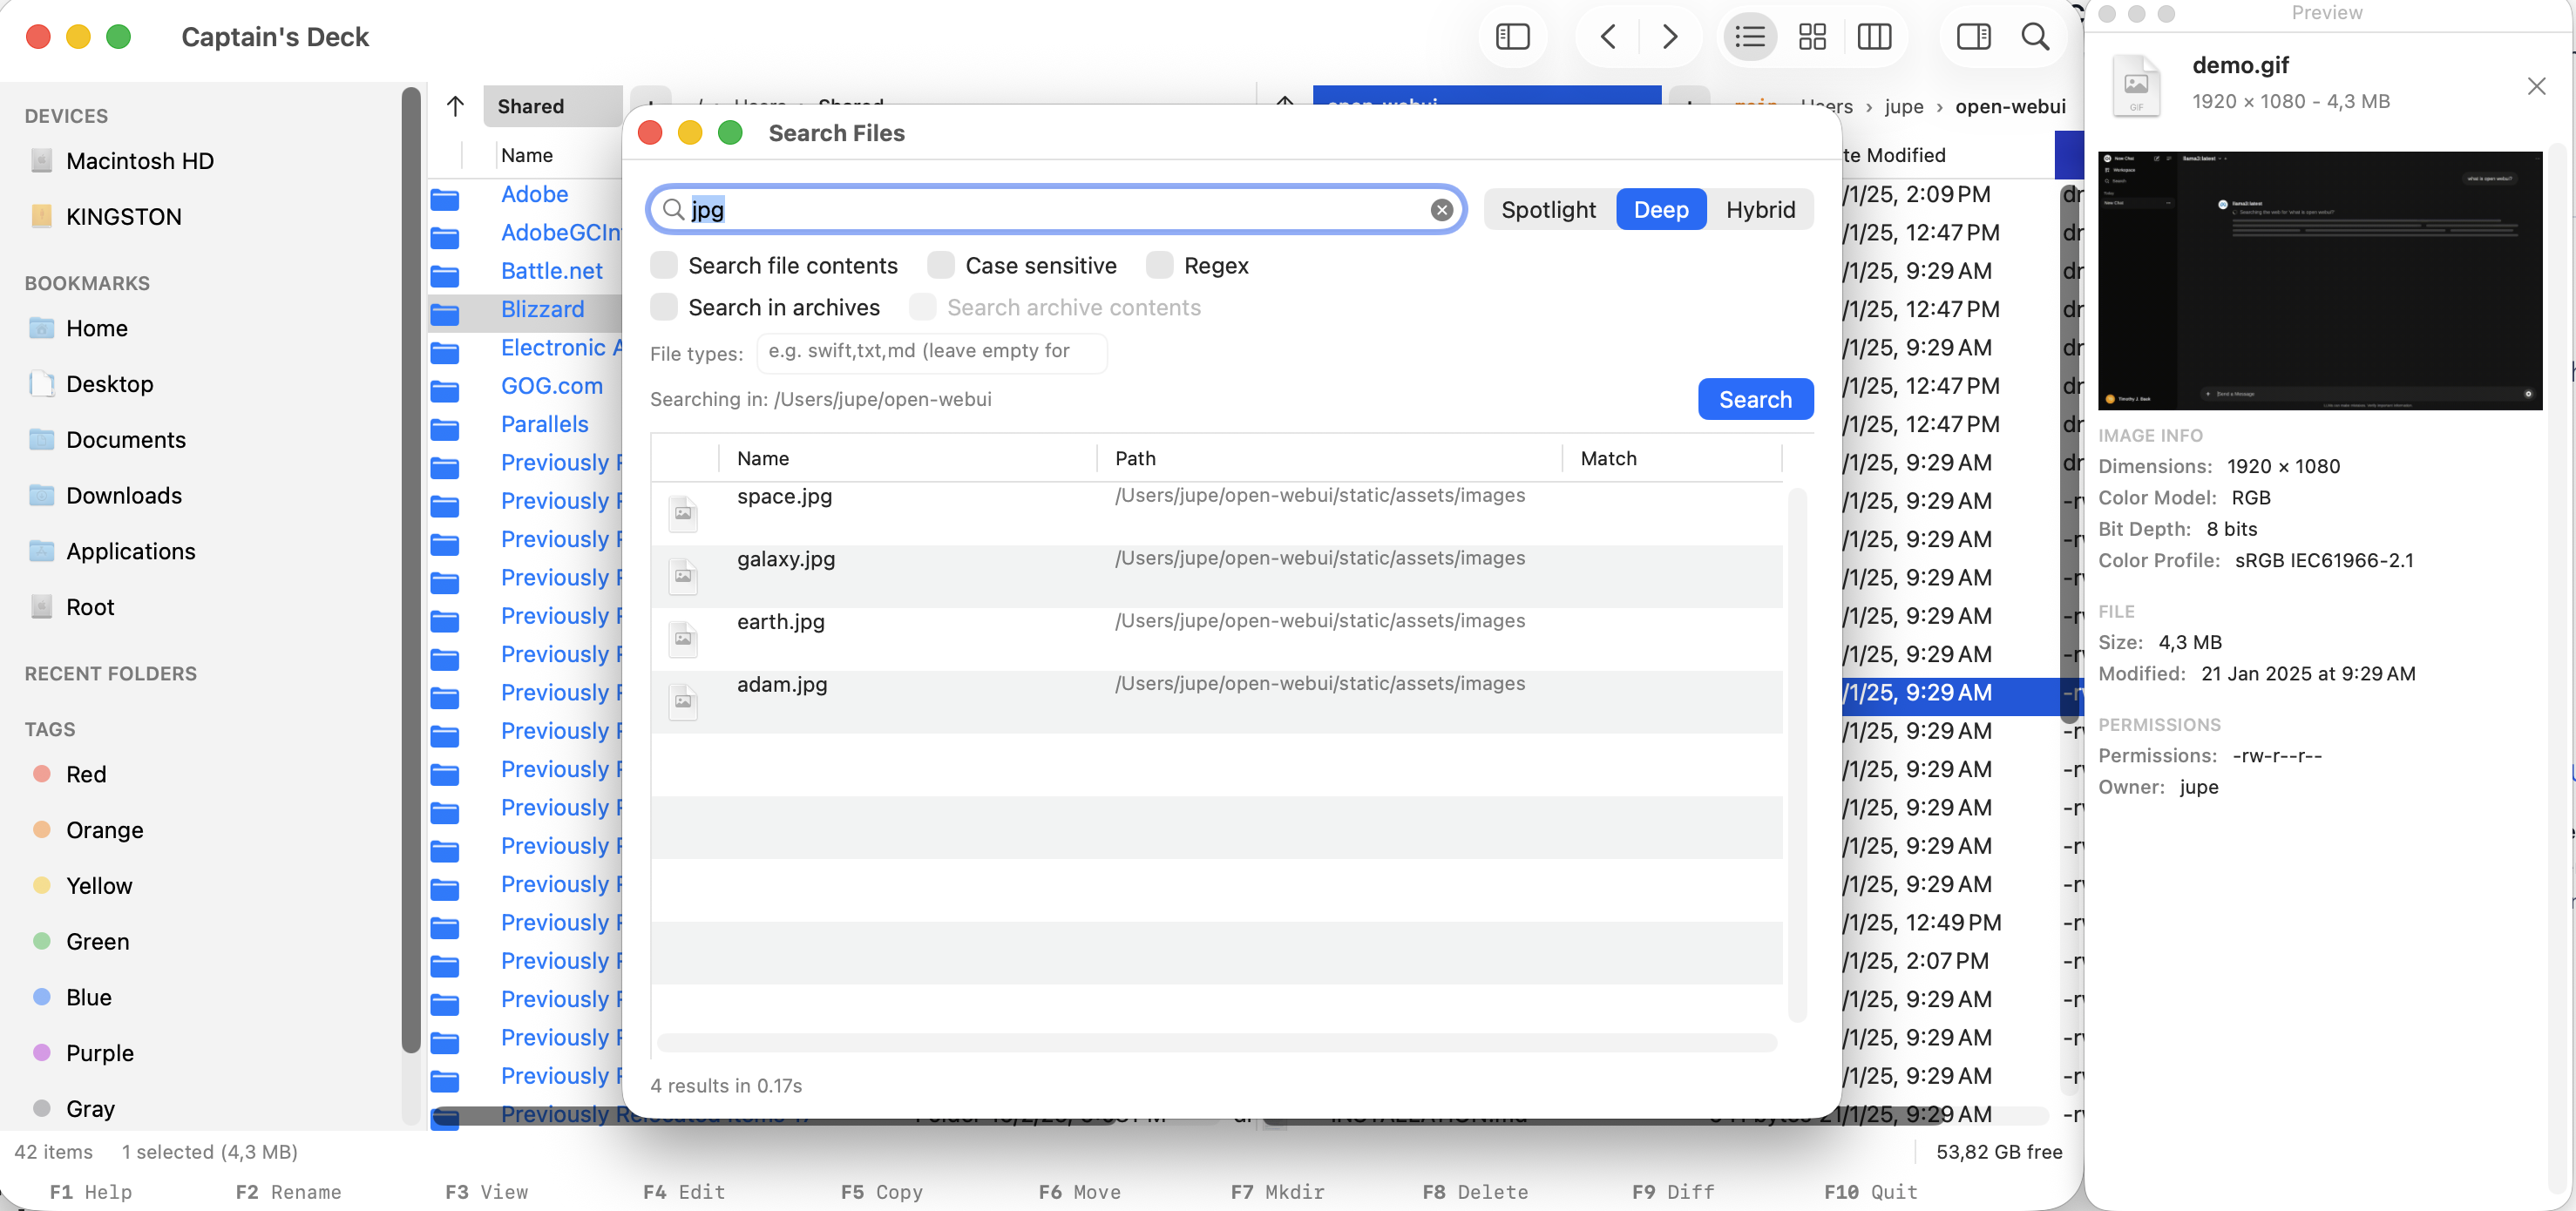Screen dimensions: 2576x1211
Task: Switch to list view icon
Action: [x=1749, y=37]
